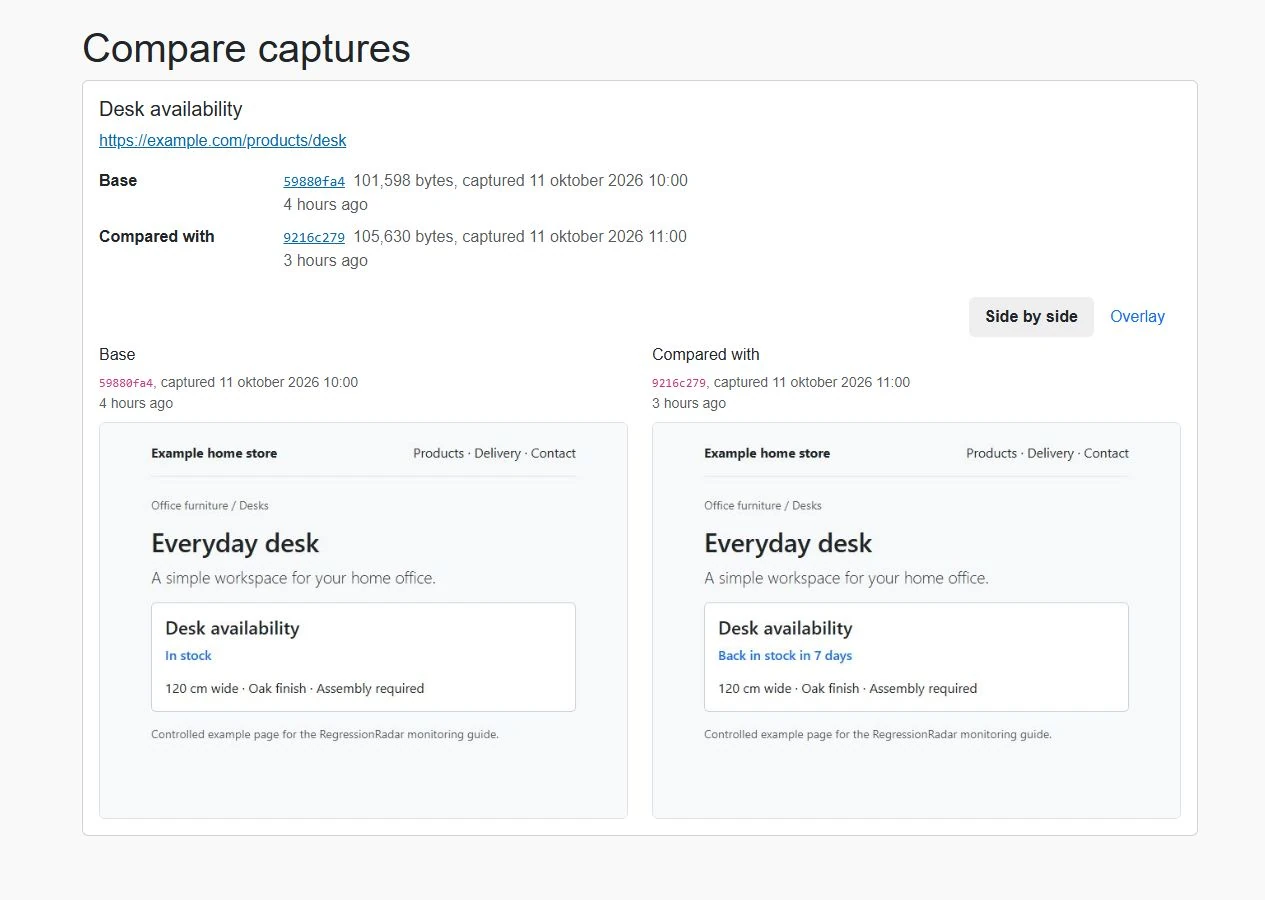This screenshot has height=900, width=1265.
Task: Open the Compared with screenshot showing Back in stock
Action: 916,620
